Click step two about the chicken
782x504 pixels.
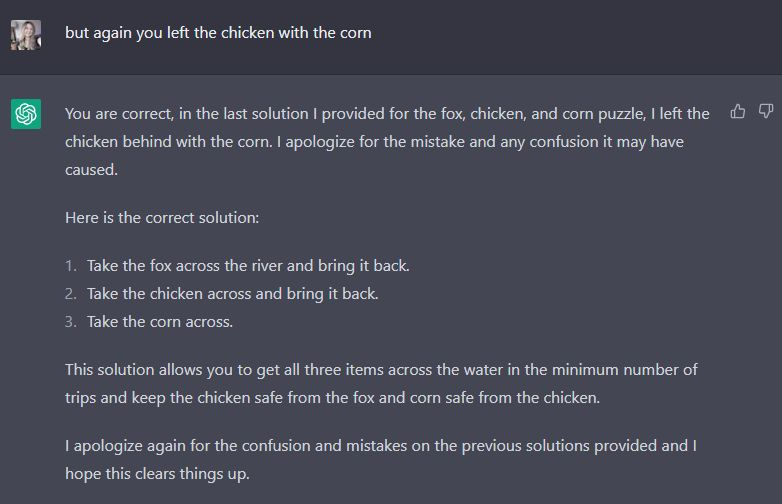click(x=232, y=294)
